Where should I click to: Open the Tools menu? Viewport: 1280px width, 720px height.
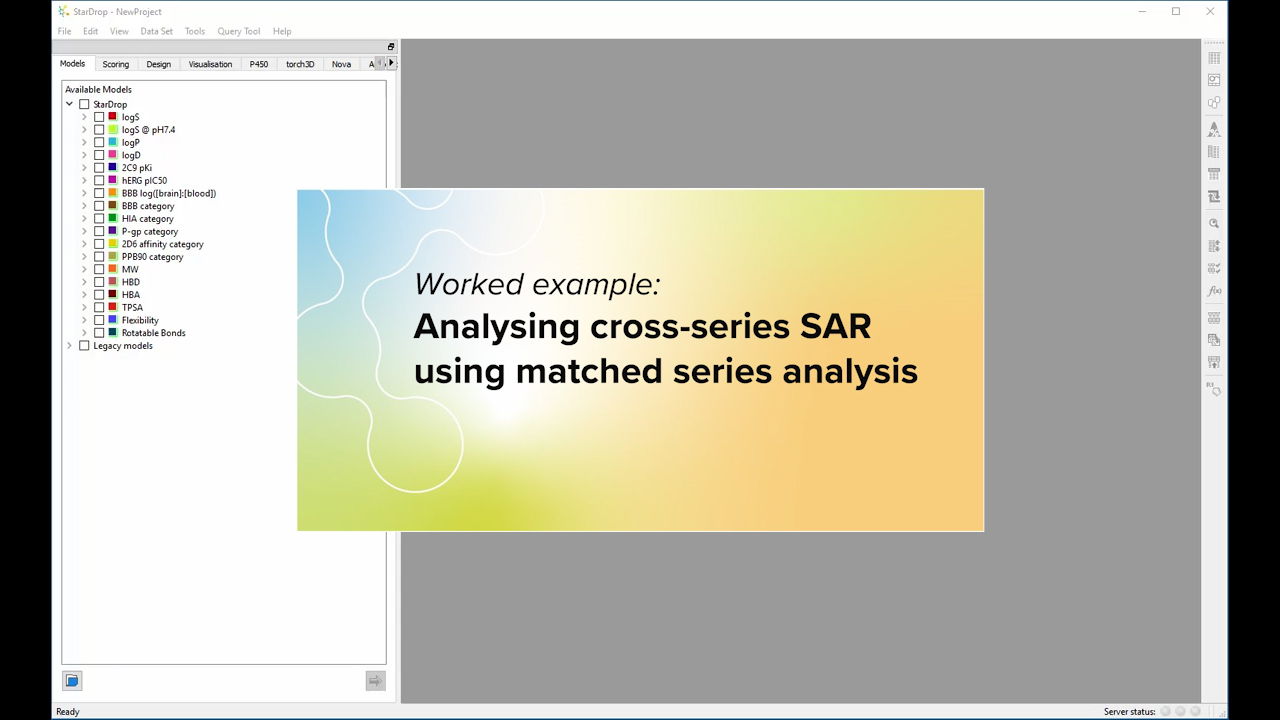[x=195, y=31]
